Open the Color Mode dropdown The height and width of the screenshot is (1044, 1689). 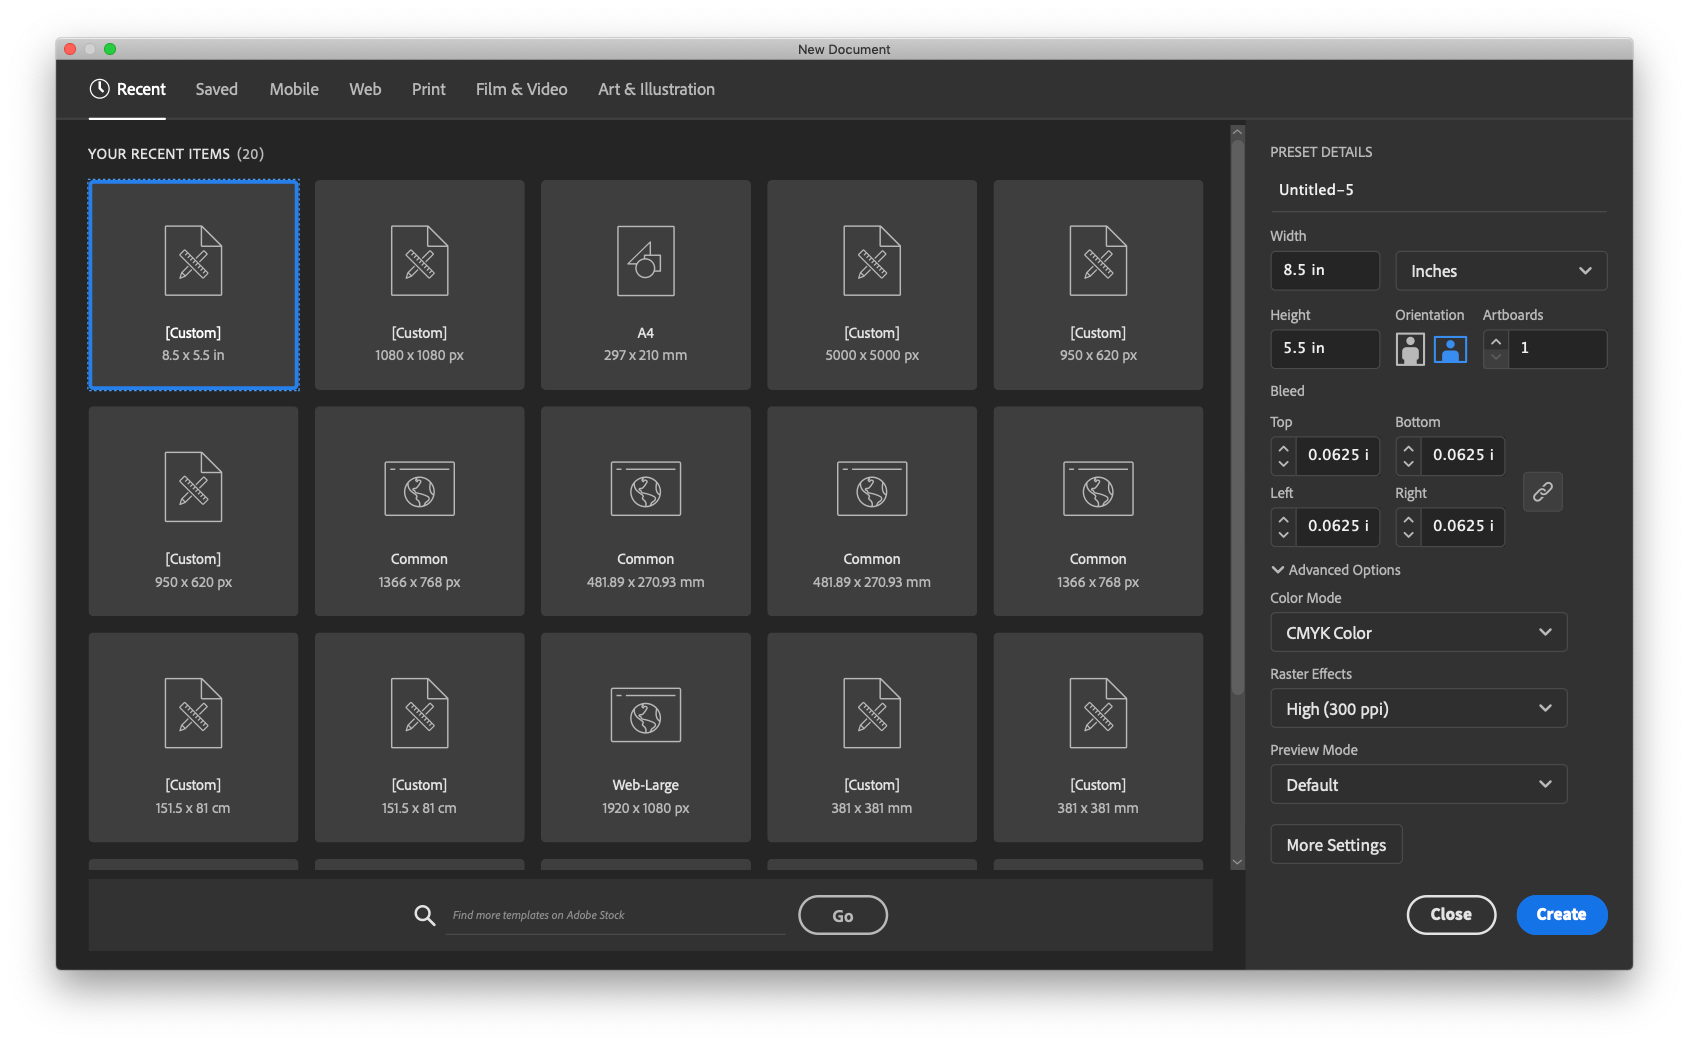1417,632
